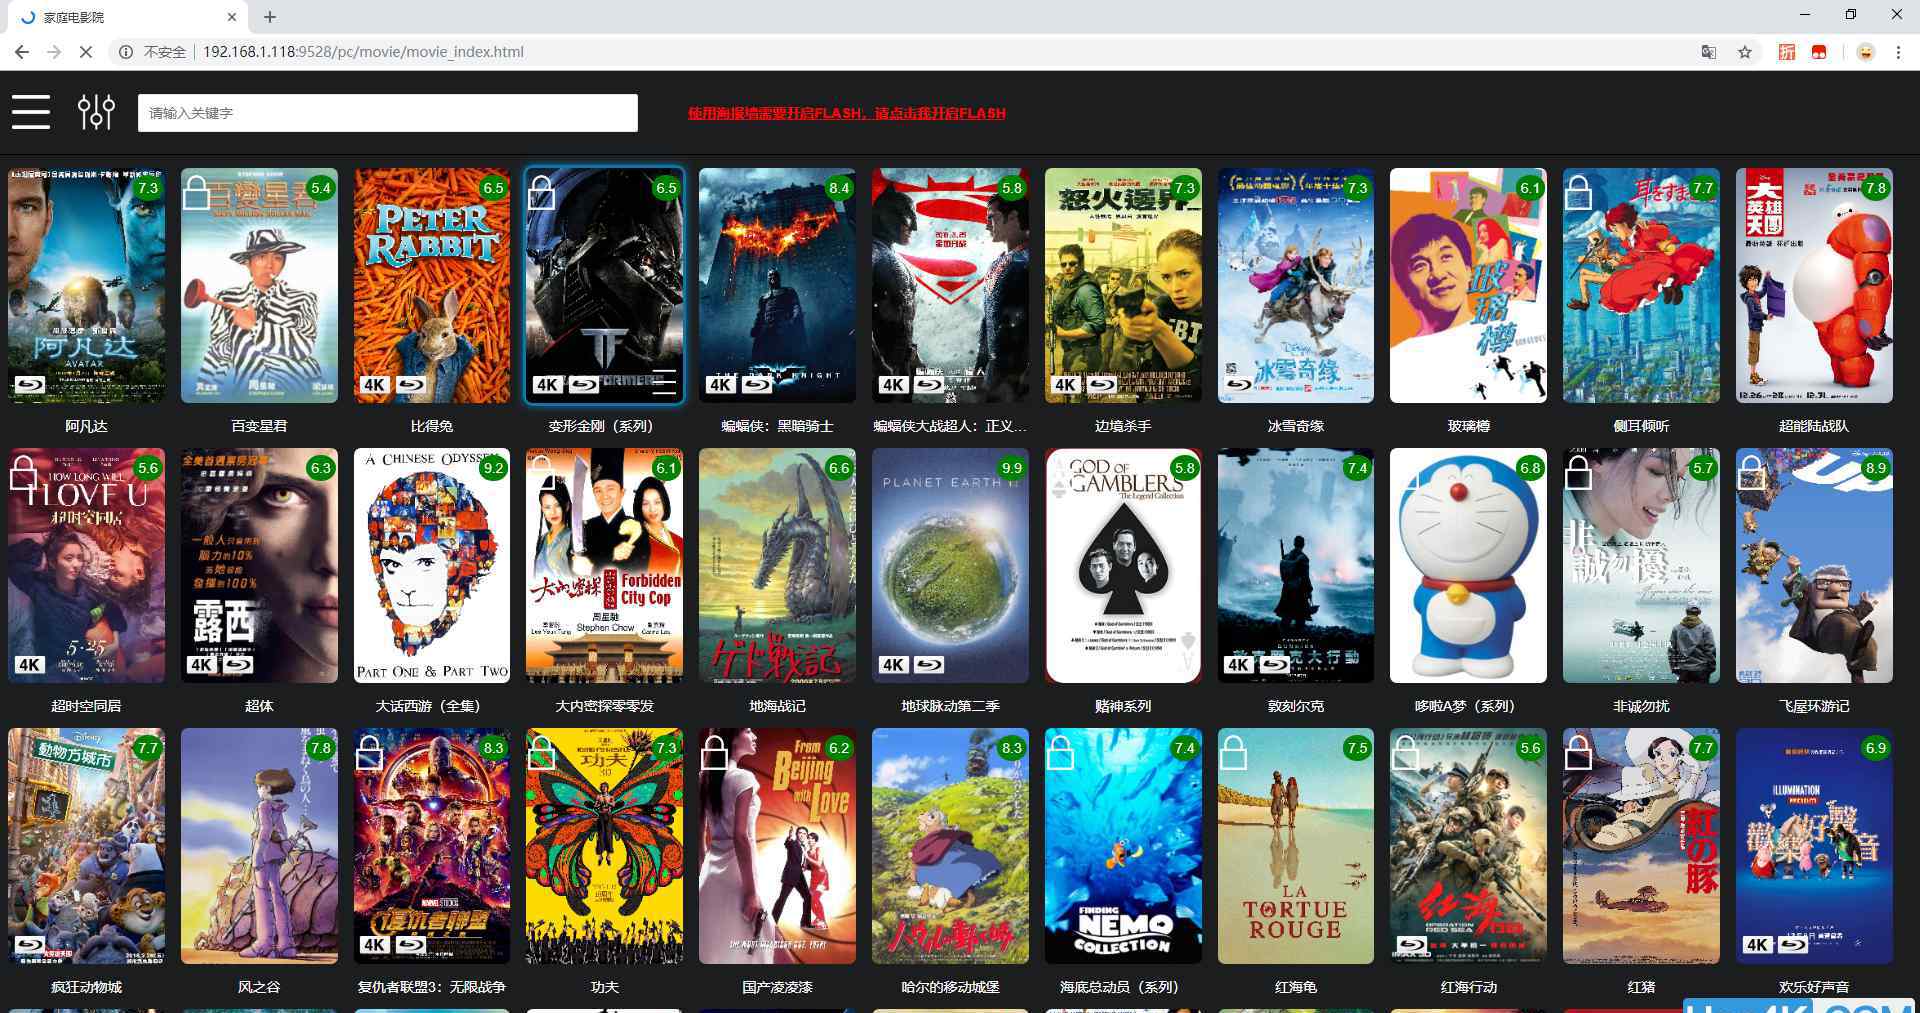Click the address bar URL
The width and height of the screenshot is (1920, 1013).
tap(363, 52)
